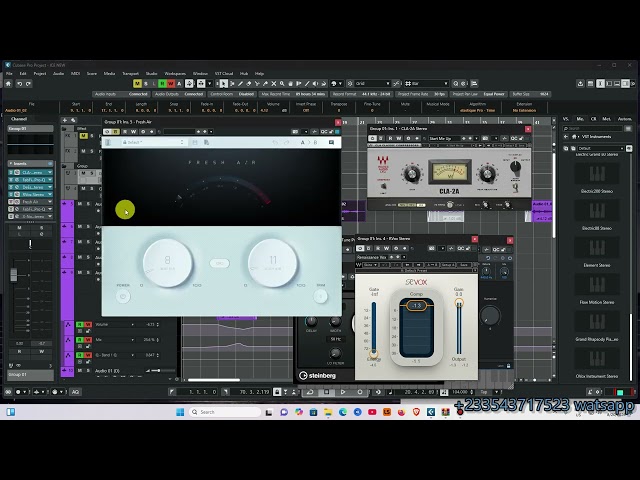Click the Steinberg logo in delay plugin
This screenshot has width=640, height=480.
coord(318,376)
